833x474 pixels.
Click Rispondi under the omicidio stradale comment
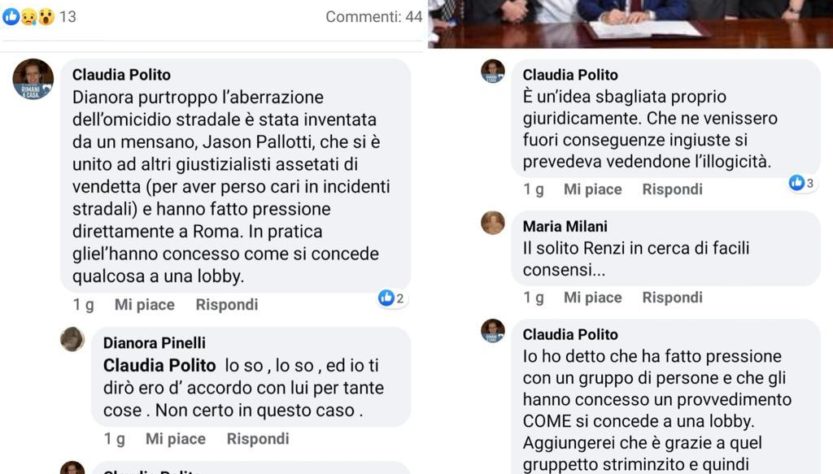pos(227,304)
